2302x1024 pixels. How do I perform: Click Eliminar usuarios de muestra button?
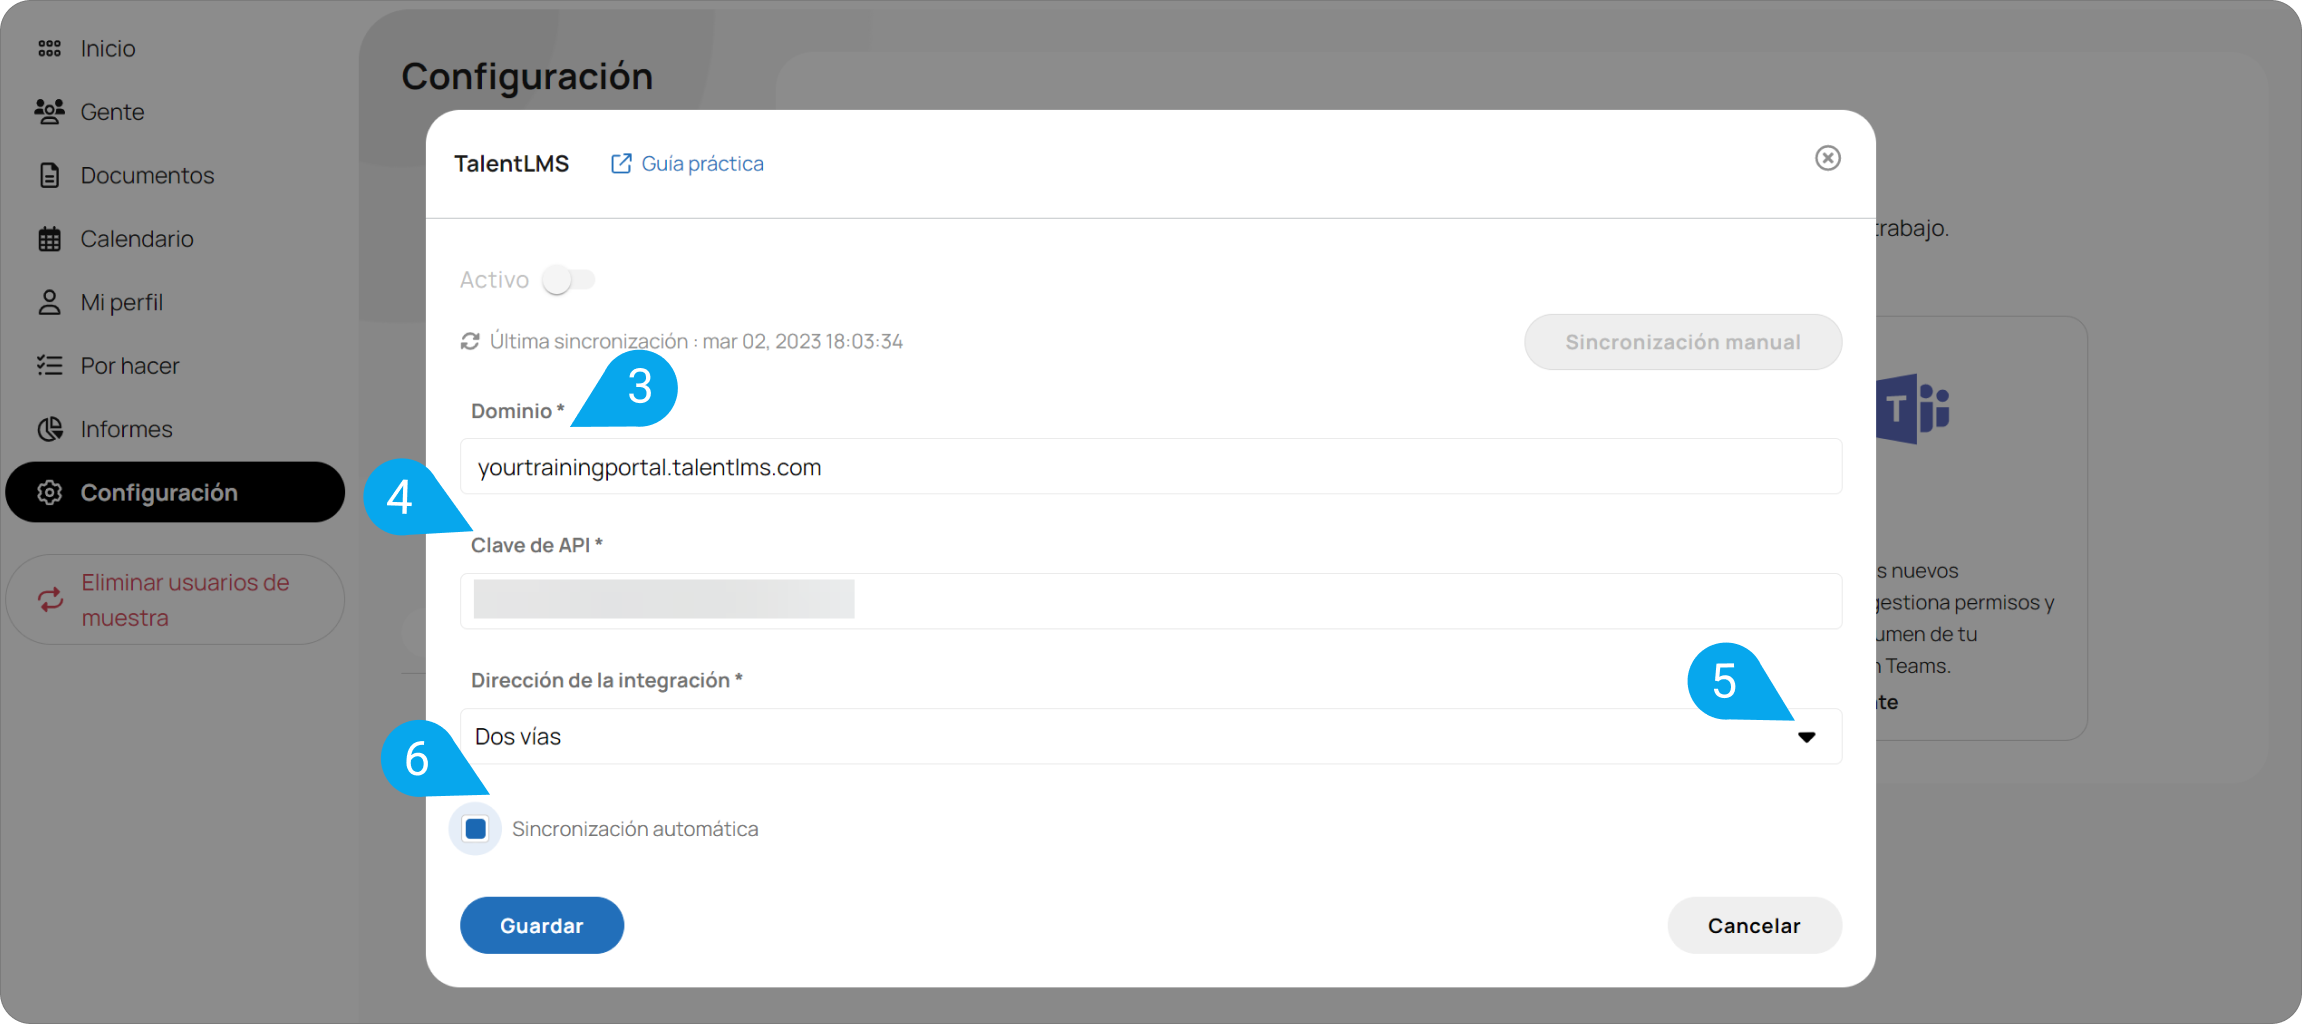pyautogui.click(x=175, y=599)
